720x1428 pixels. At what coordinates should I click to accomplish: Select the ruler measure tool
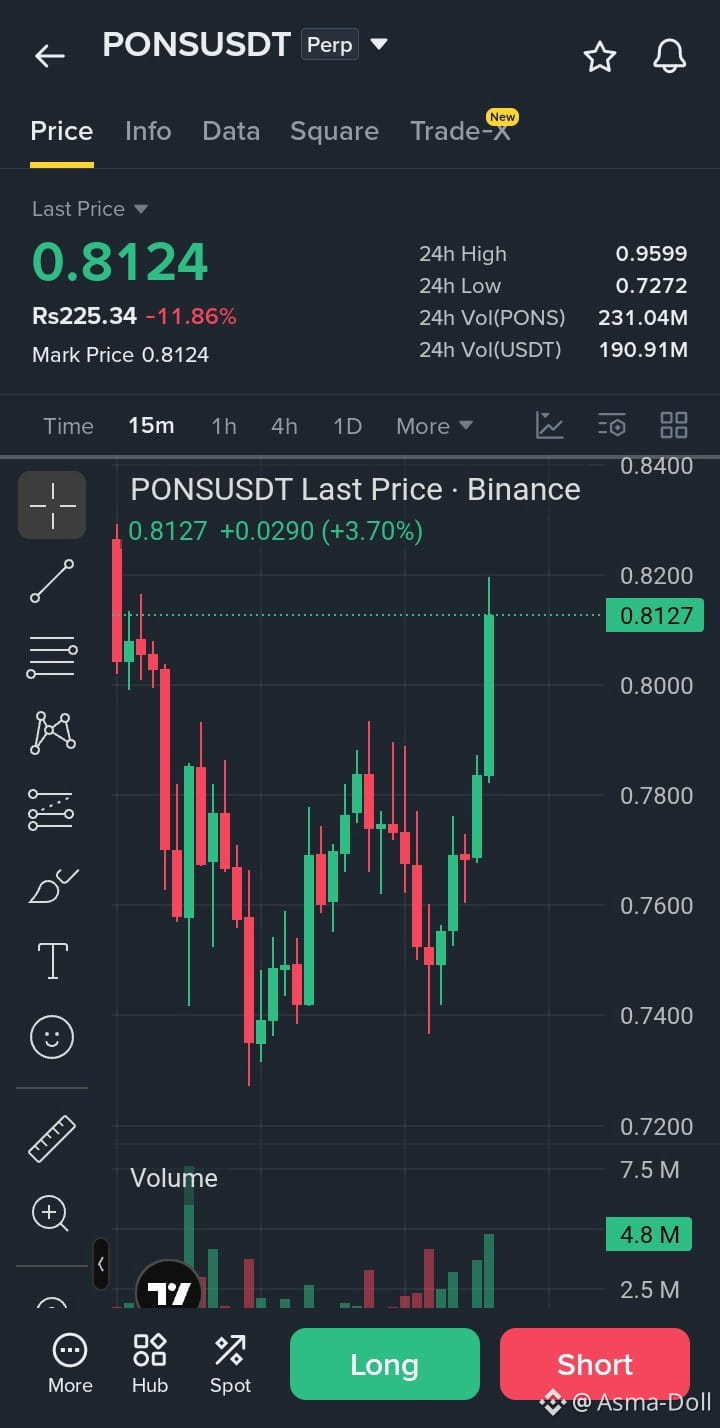(52, 1138)
